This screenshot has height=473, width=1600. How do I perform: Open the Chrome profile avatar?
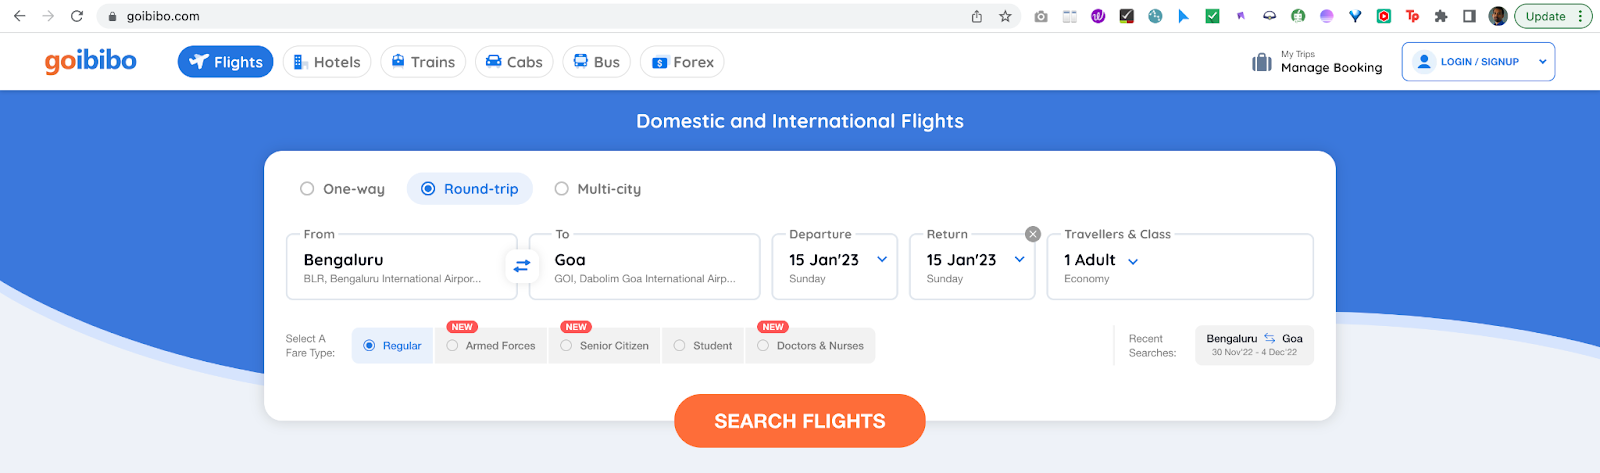tap(1498, 16)
